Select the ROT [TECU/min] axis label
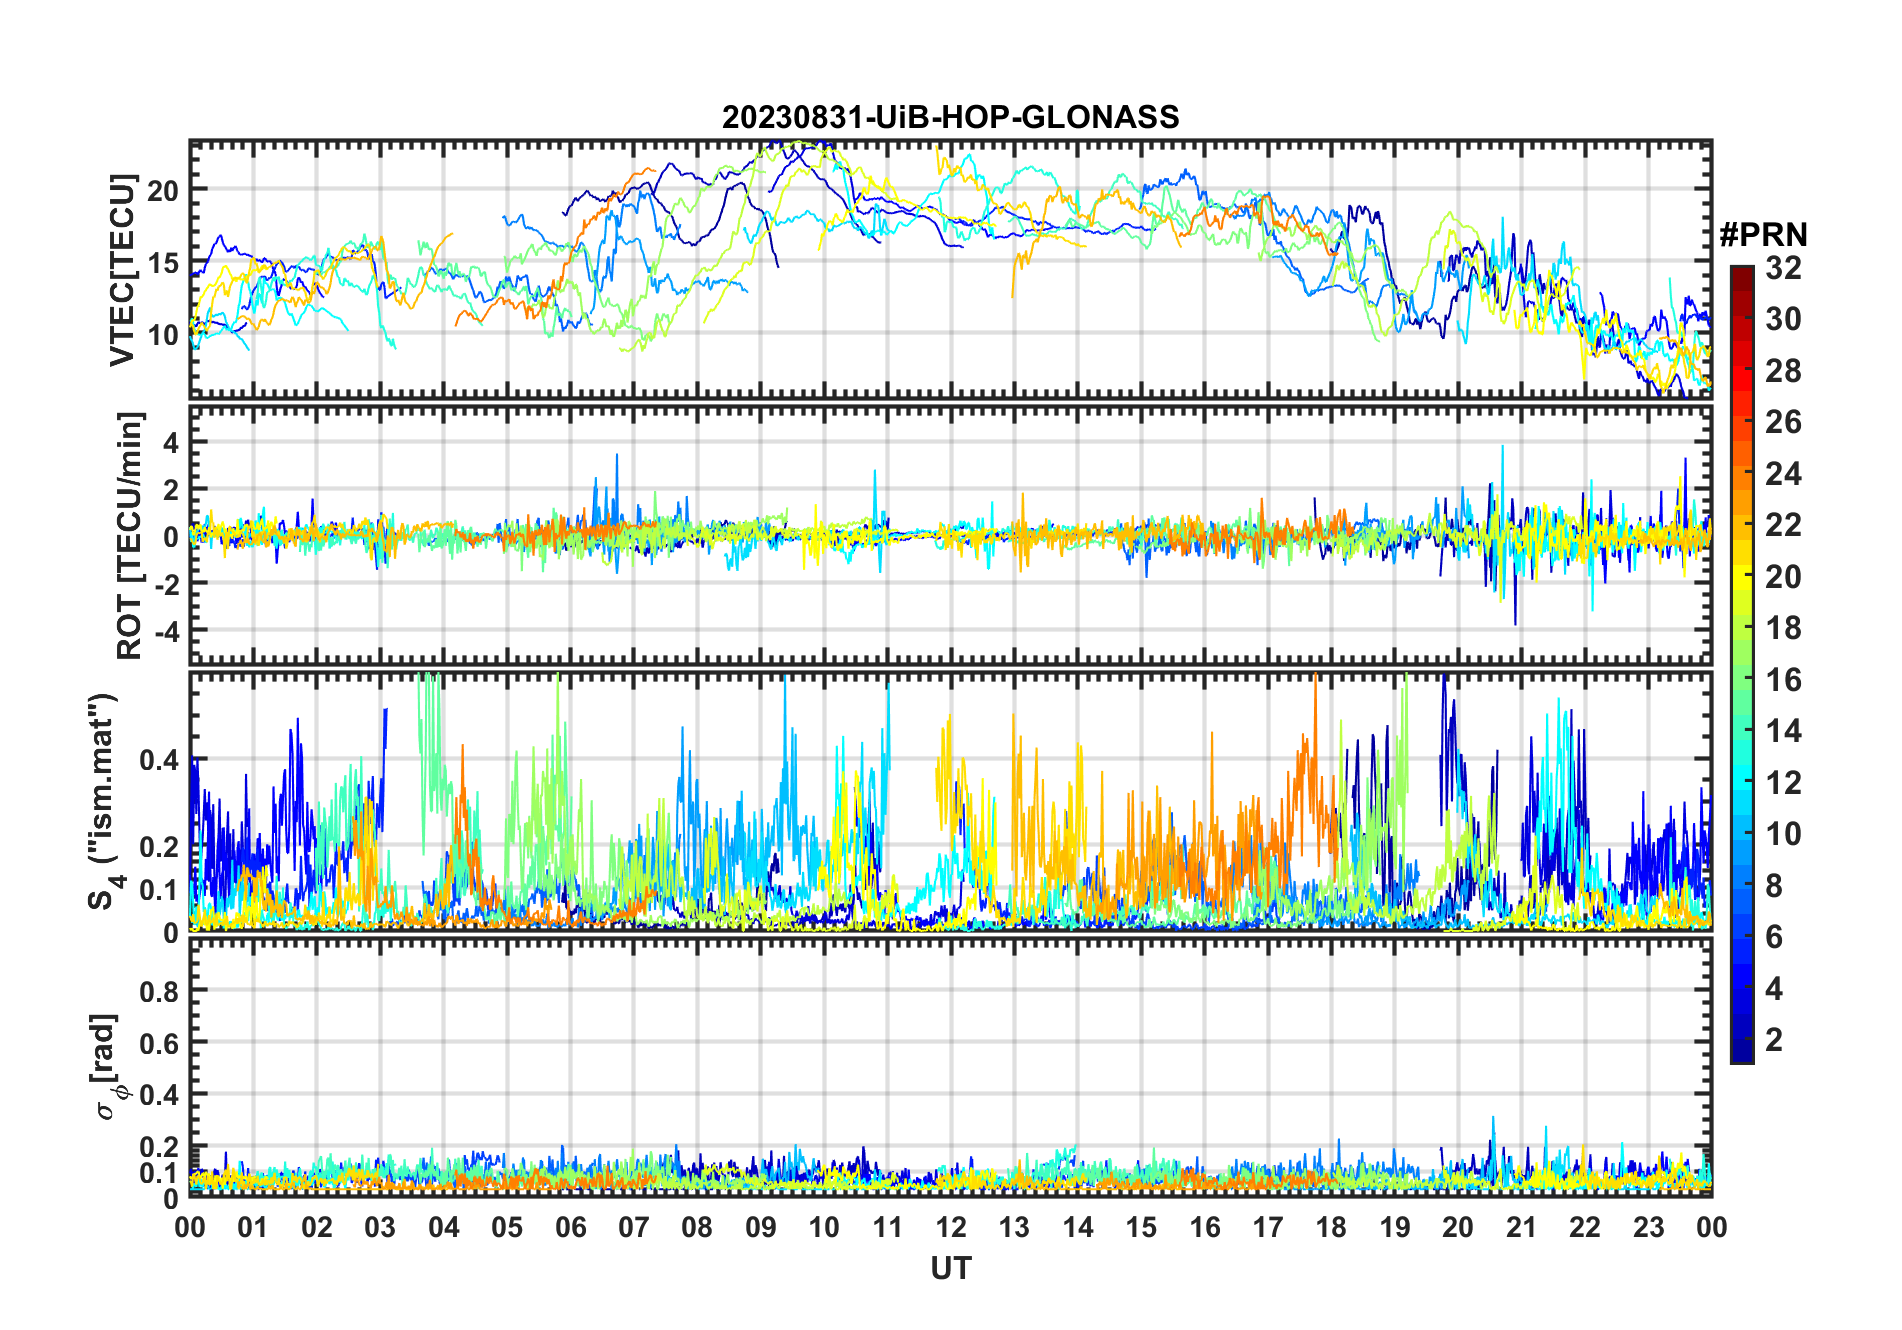 tap(129, 535)
